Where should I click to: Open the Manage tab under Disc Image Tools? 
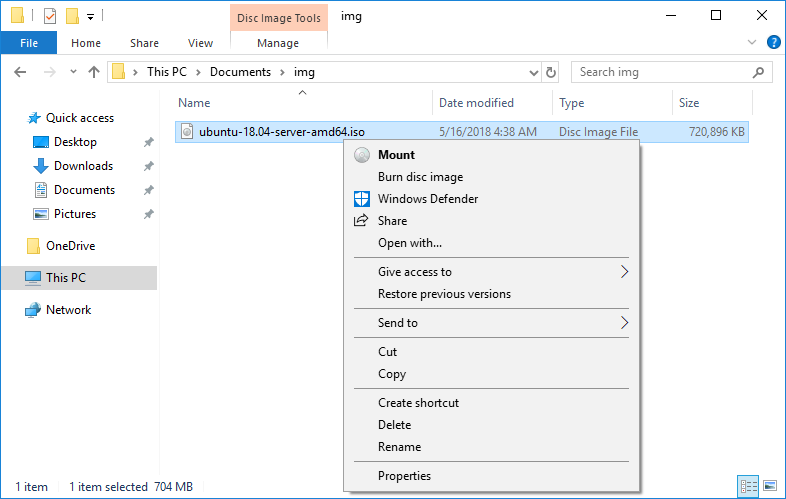(x=278, y=43)
